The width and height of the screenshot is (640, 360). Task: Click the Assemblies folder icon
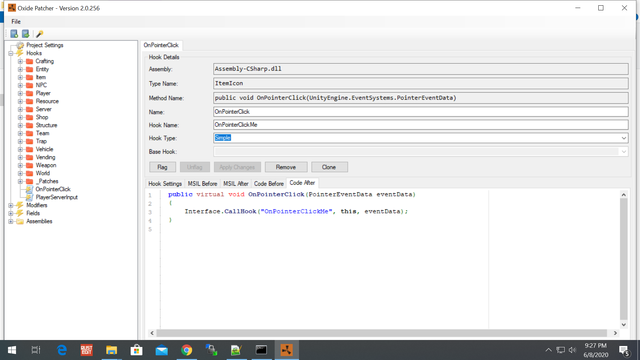[x=20, y=221]
